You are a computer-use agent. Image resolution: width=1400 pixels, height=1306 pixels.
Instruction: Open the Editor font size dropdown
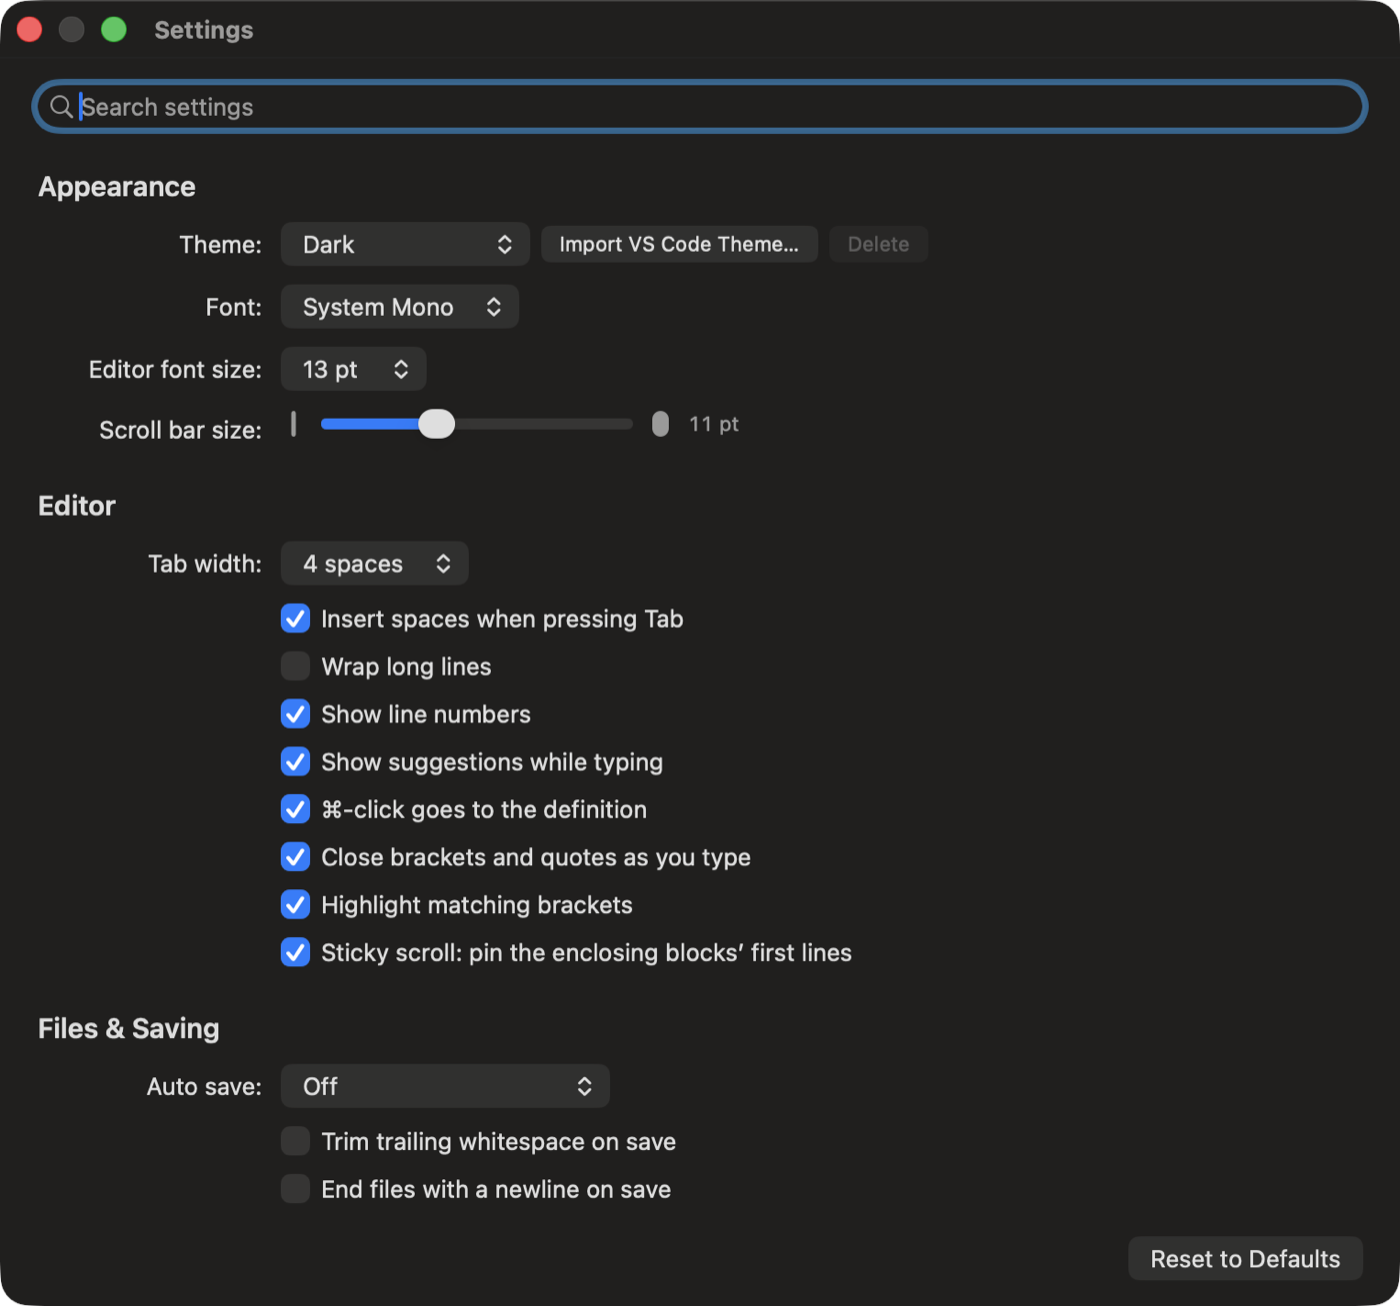coord(354,369)
